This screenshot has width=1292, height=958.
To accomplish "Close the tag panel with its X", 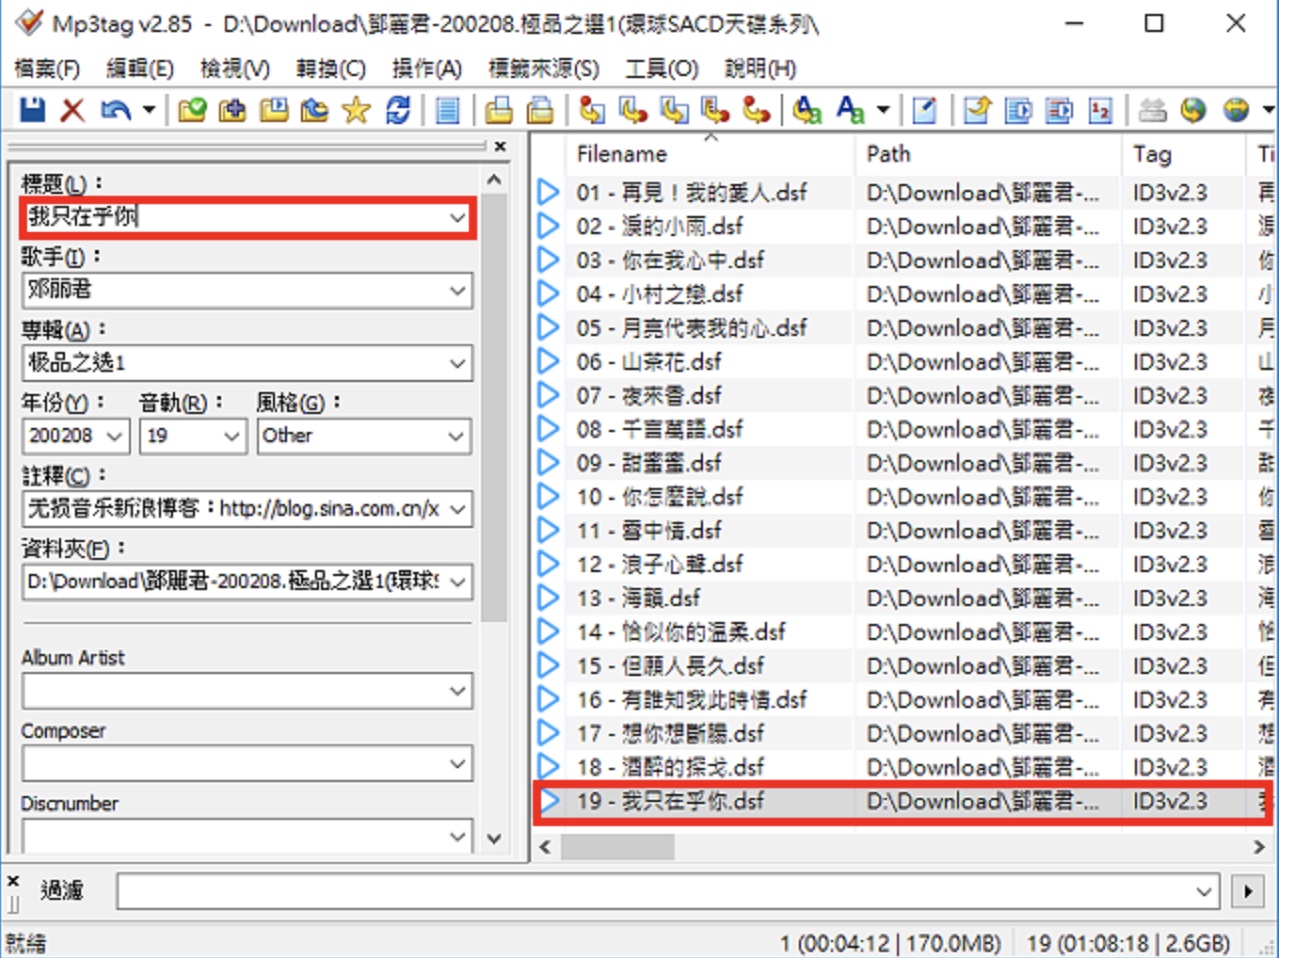I will pyautogui.click(x=500, y=146).
